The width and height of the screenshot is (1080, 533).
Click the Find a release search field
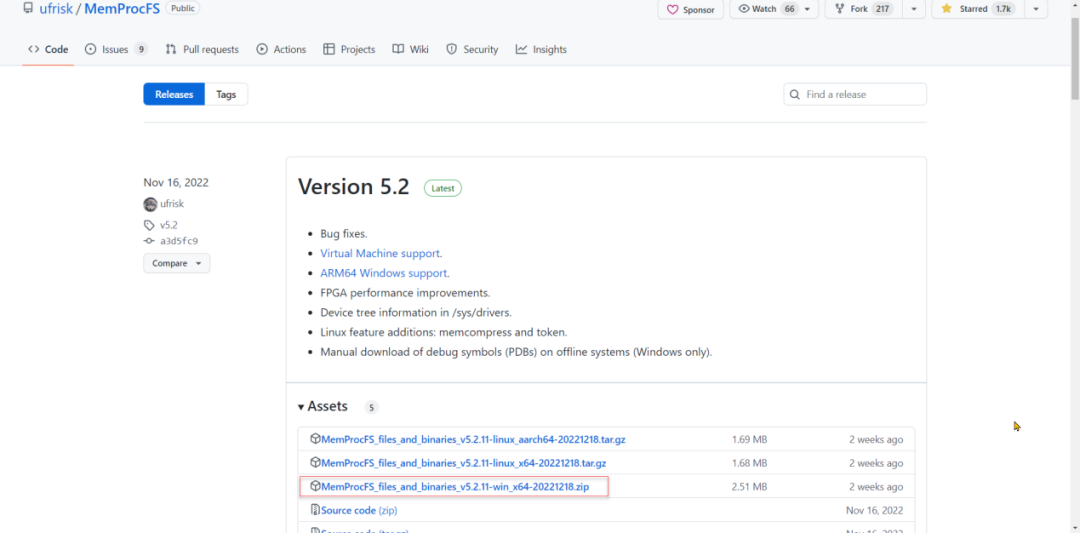pos(855,94)
